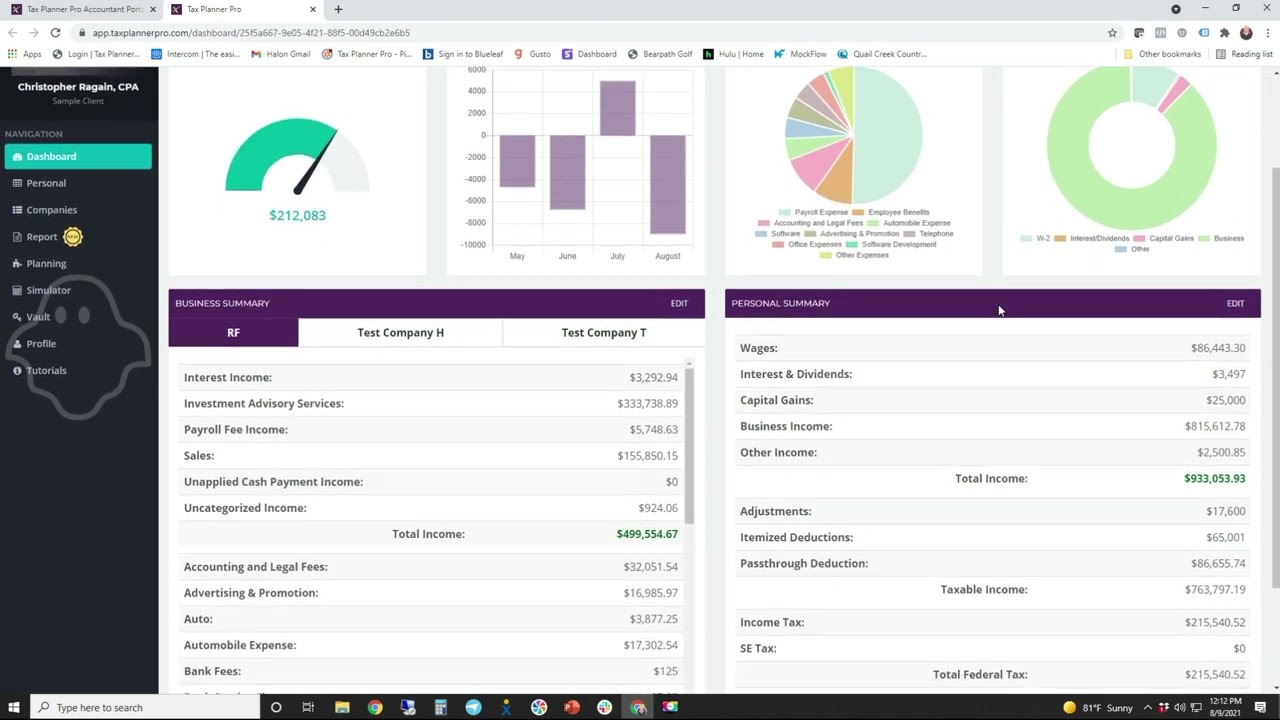Switch to the Test Company H tab
The height and width of the screenshot is (720, 1280).
tap(400, 332)
